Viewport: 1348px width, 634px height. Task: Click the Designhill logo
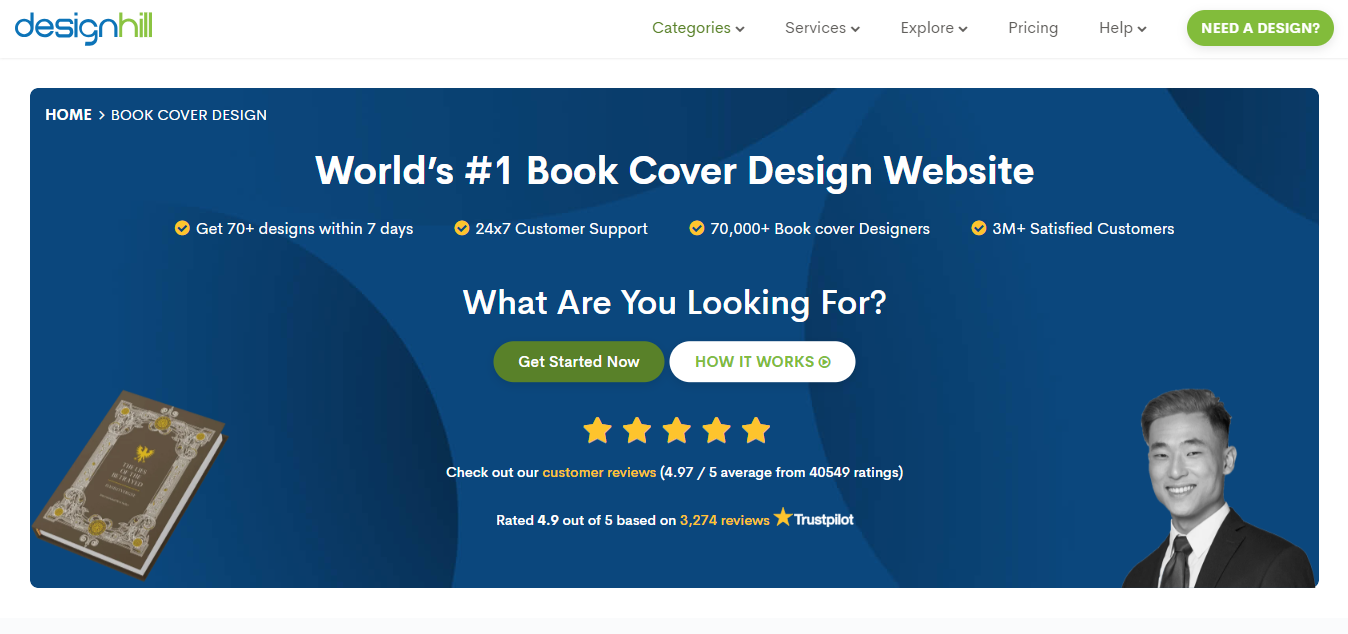pos(84,28)
